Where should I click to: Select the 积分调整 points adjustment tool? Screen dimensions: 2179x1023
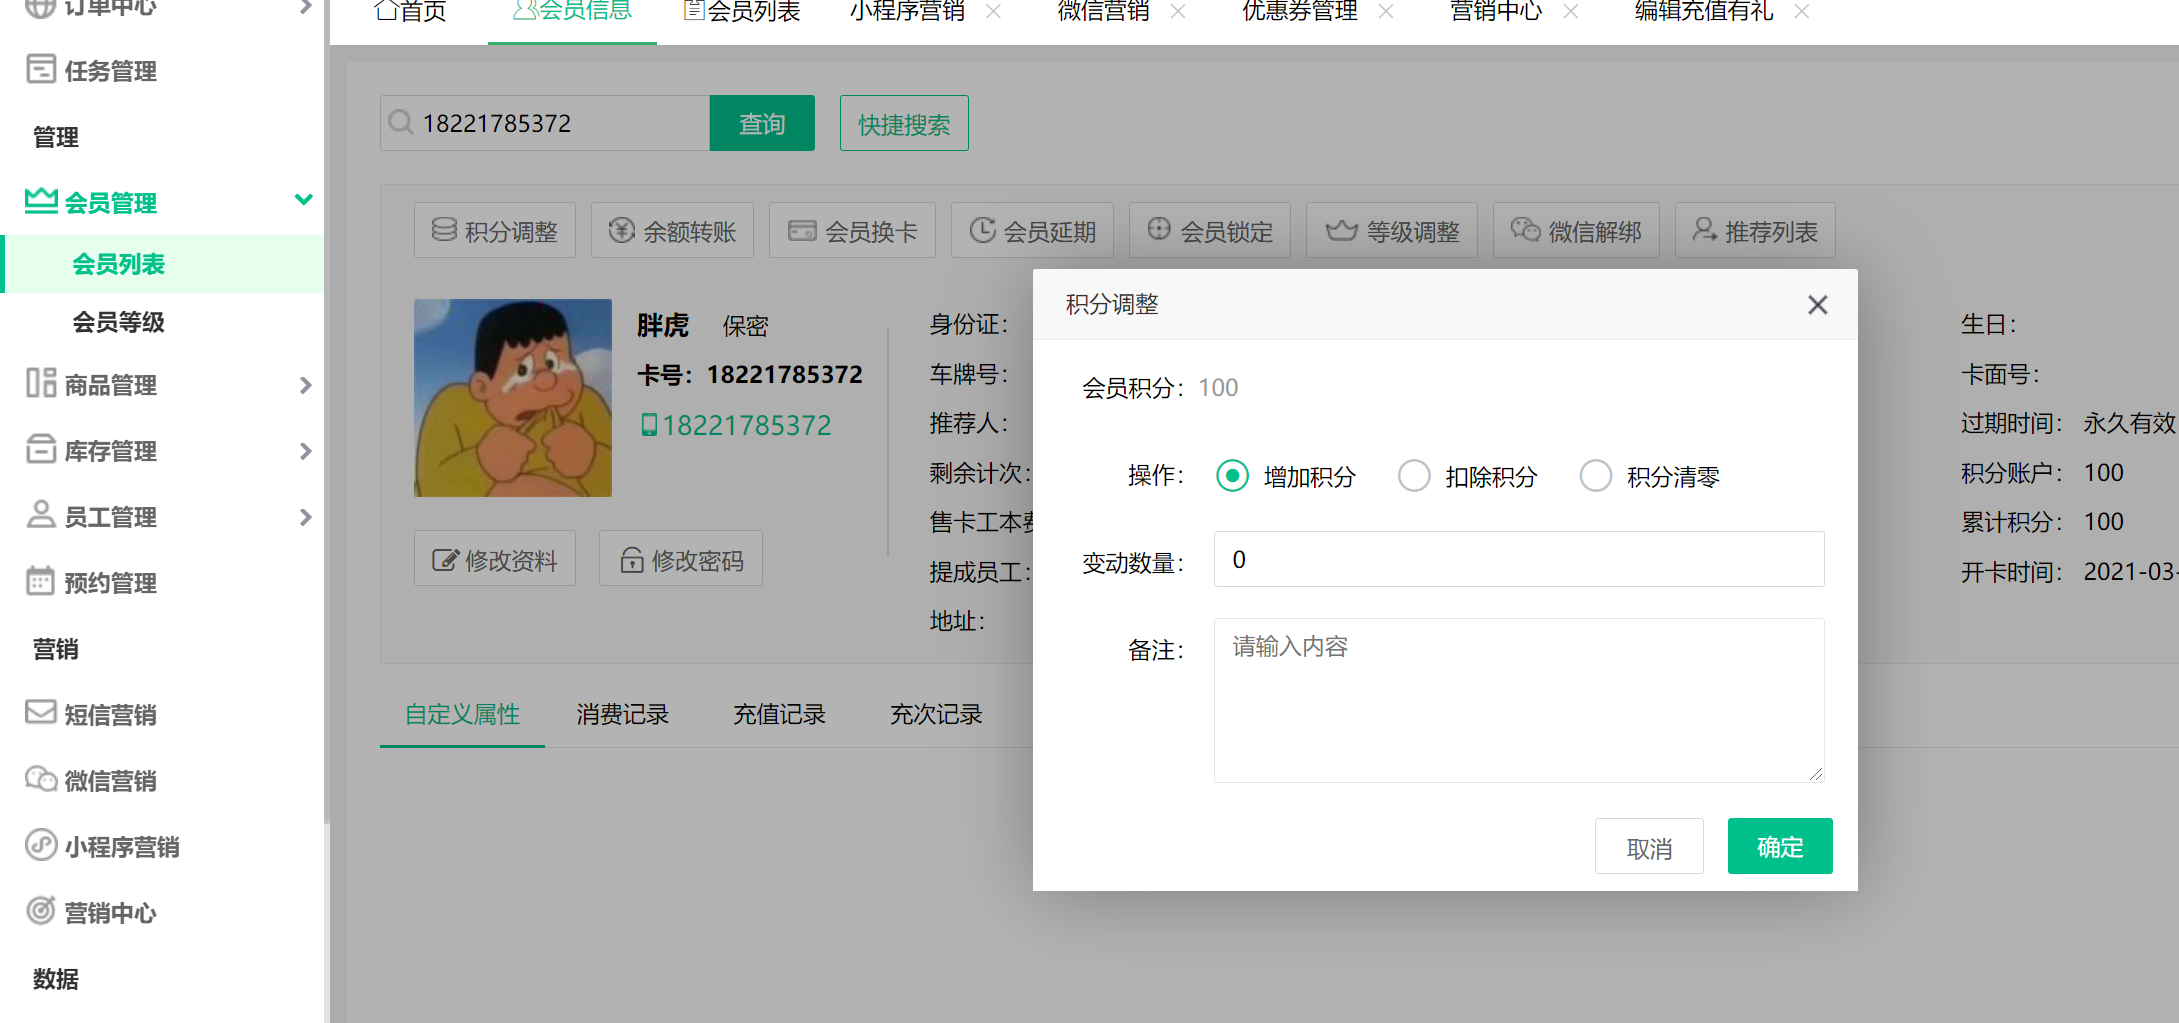(494, 229)
